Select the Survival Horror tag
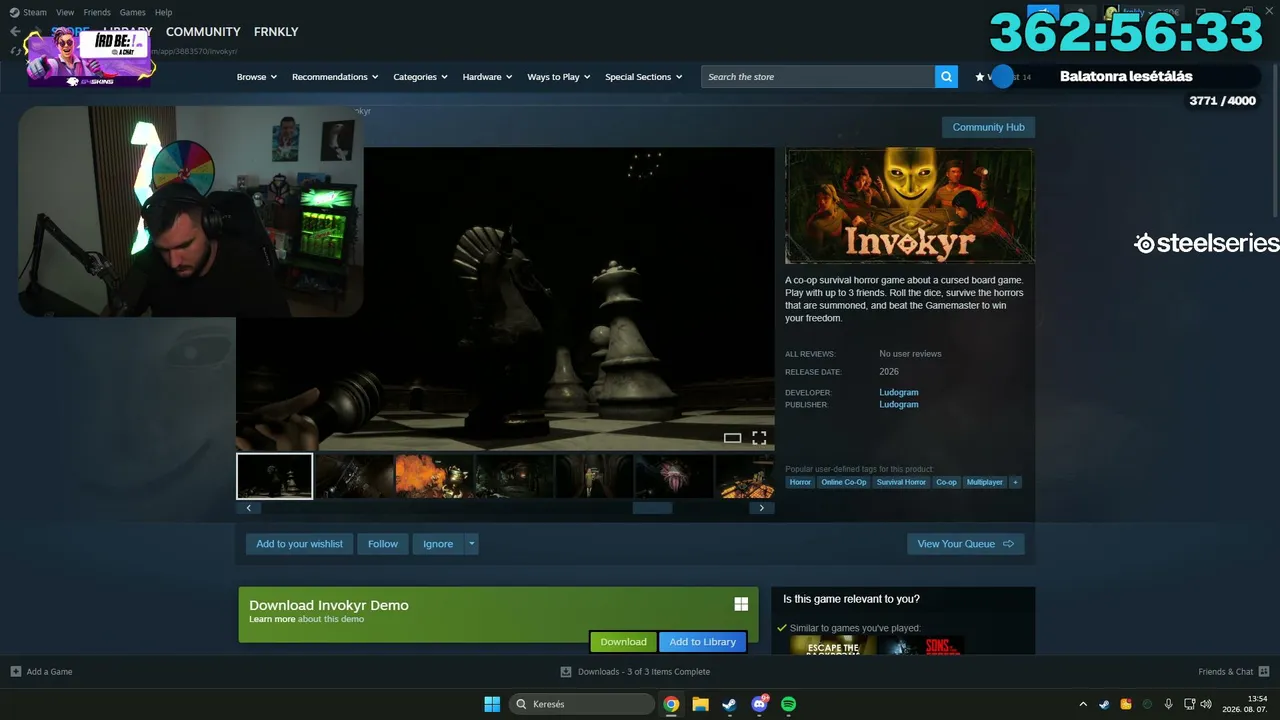 [x=901, y=482]
